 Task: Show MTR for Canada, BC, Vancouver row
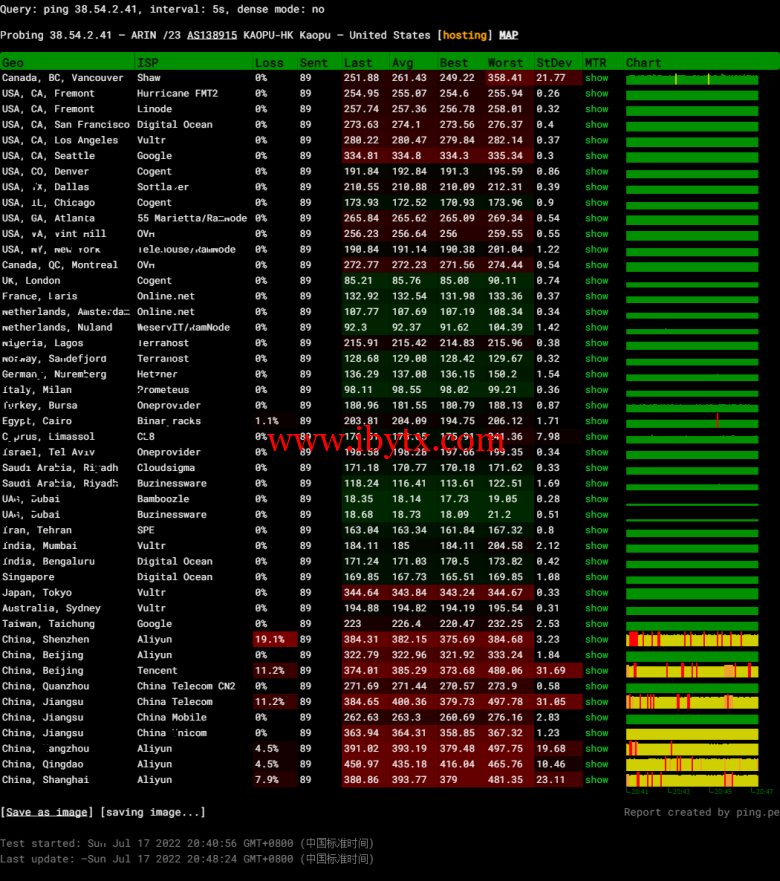pyautogui.click(x=596, y=78)
